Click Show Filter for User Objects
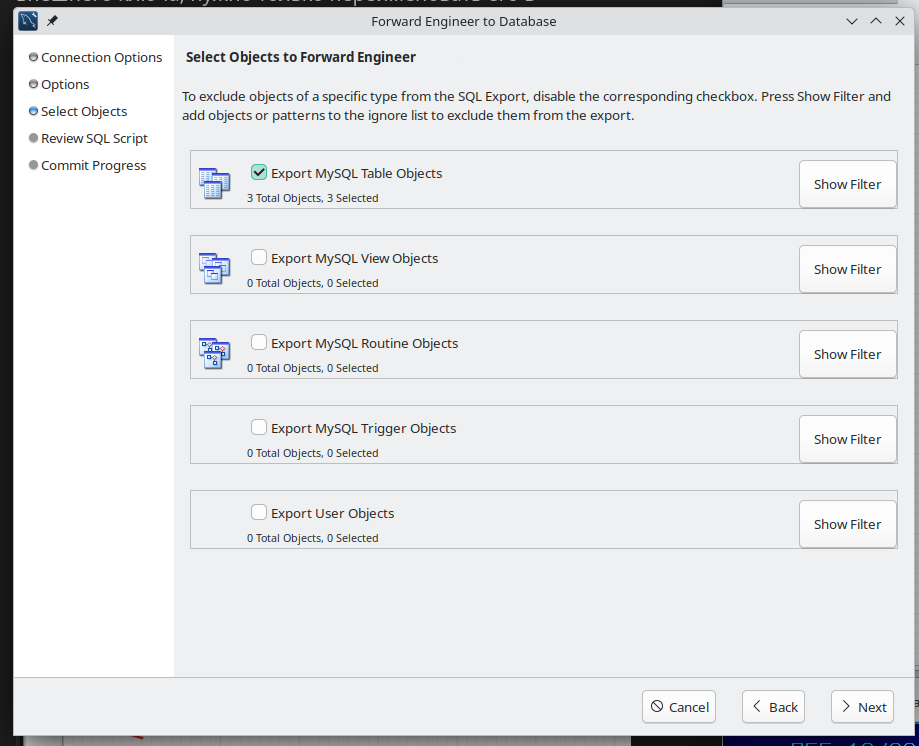The height and width of the screenshot is (746, 919). [847, 524]
